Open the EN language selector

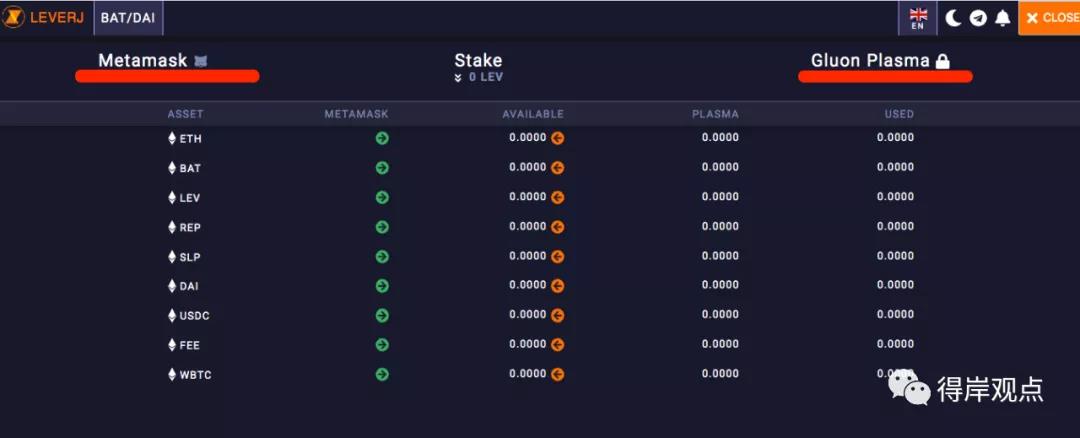click(917, 18)
